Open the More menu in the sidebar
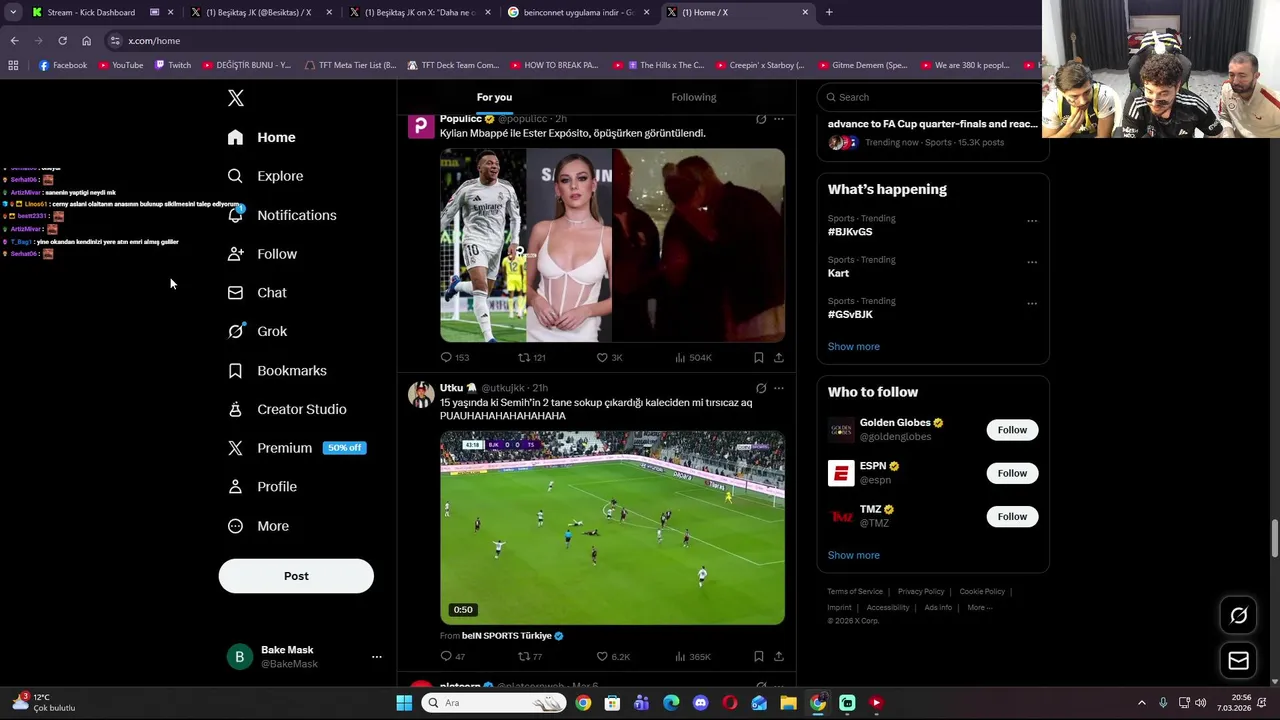The width and height of the screenshot is (1280, 720). 259,526
